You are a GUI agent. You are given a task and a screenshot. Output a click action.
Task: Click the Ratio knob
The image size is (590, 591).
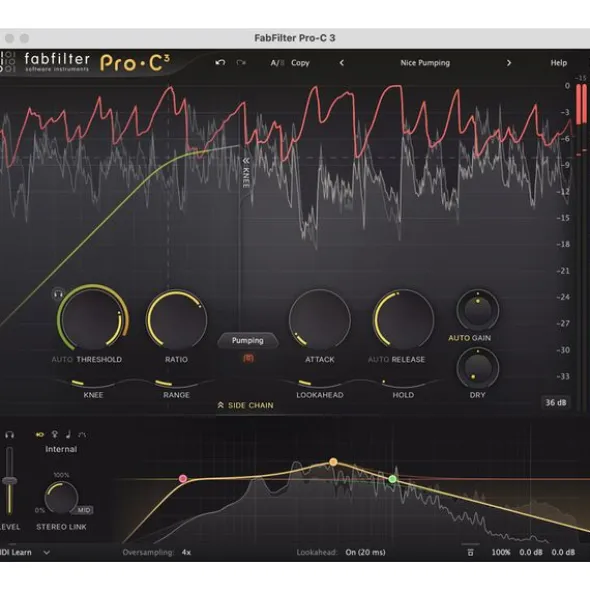click(x=176, y=320)
